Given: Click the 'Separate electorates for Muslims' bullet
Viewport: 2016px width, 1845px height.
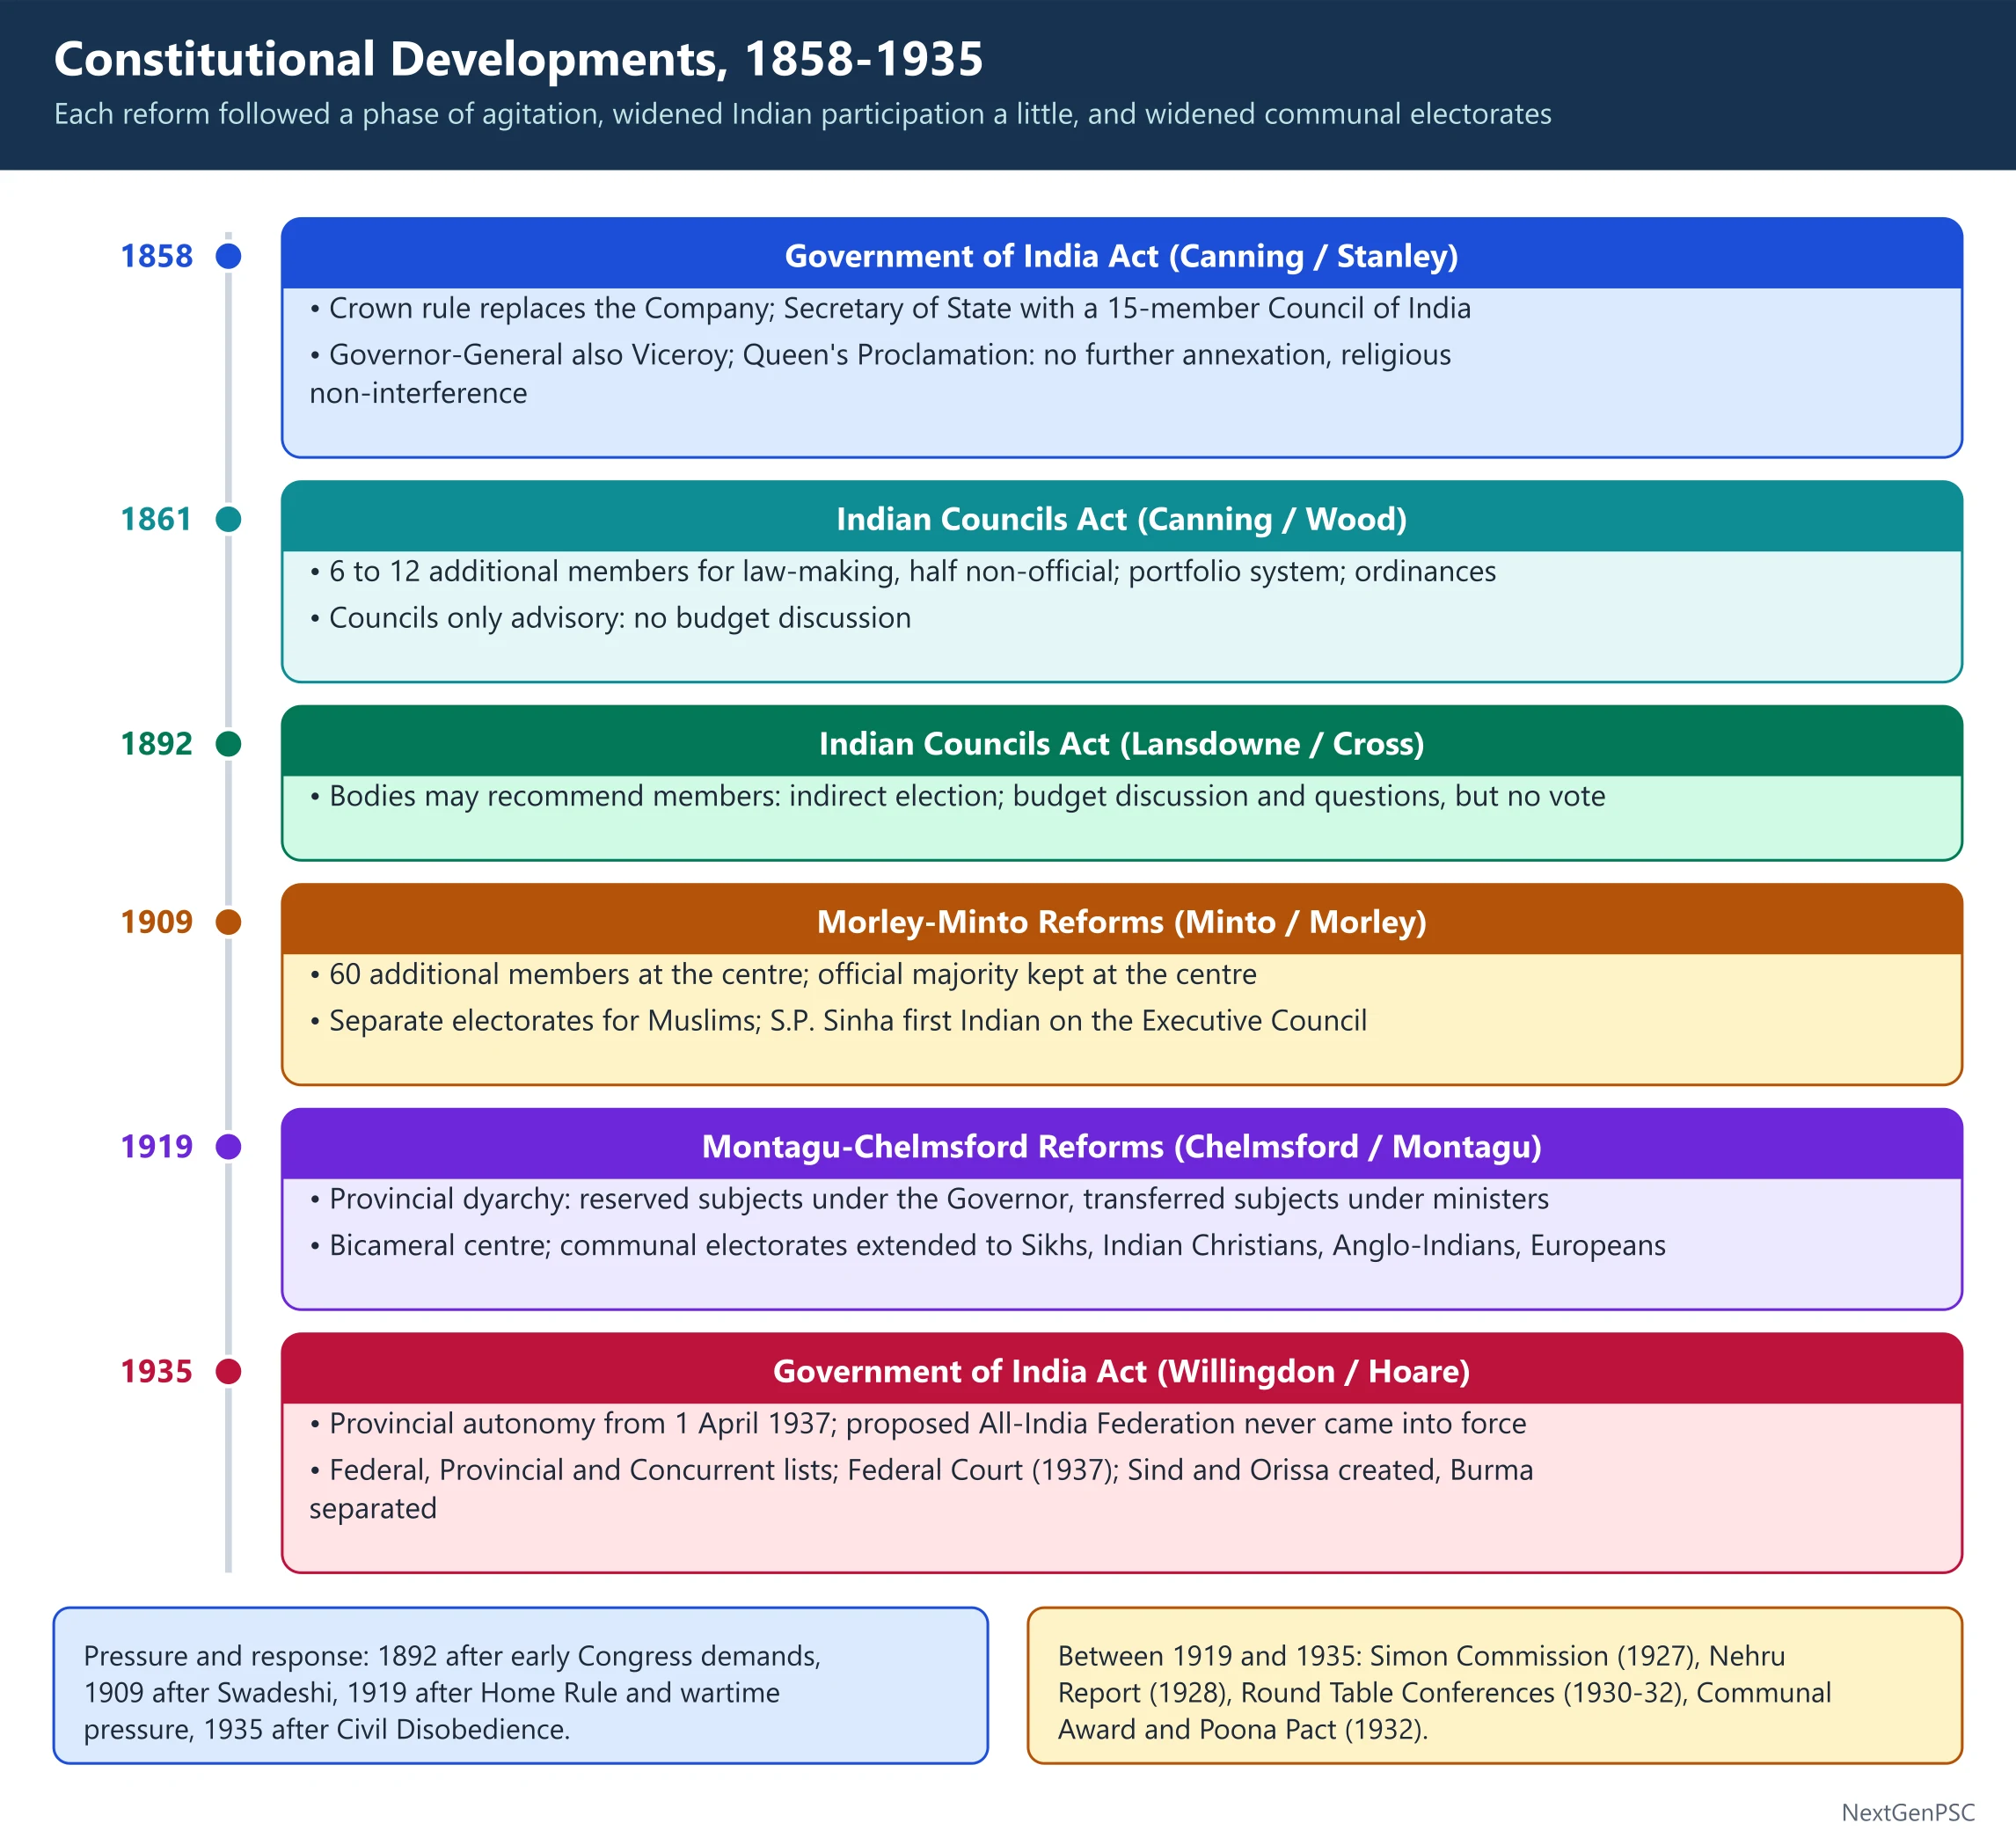Looking at the screenshot, I should [838, 1021].
